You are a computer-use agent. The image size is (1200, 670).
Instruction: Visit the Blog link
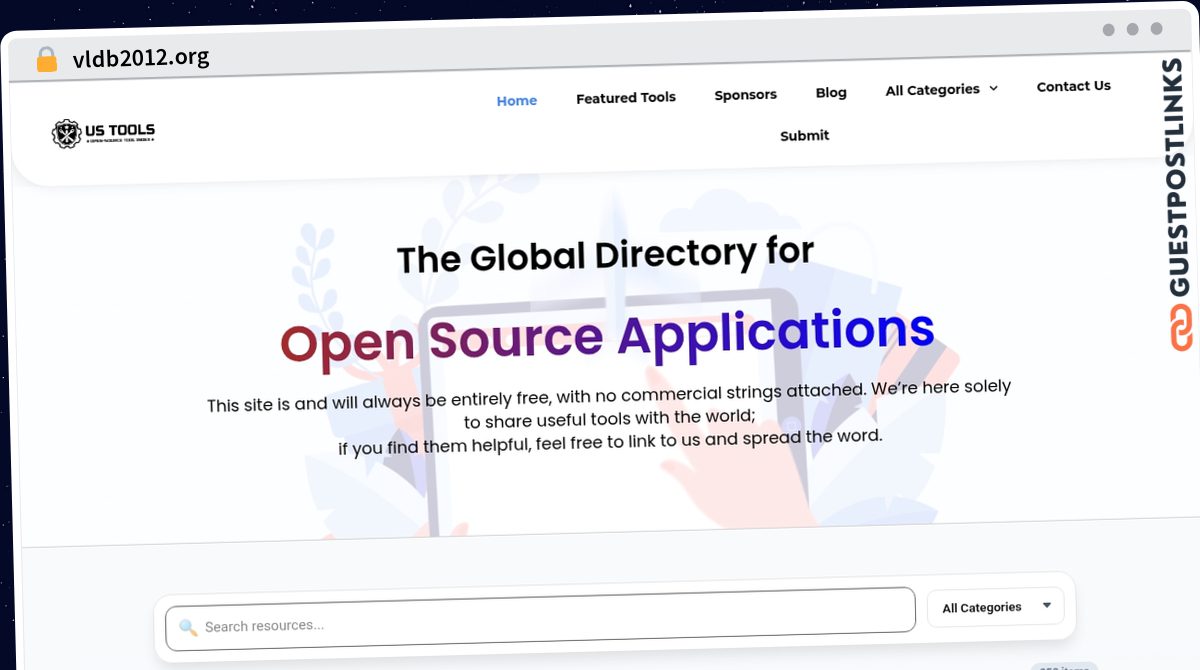(831, 92)
